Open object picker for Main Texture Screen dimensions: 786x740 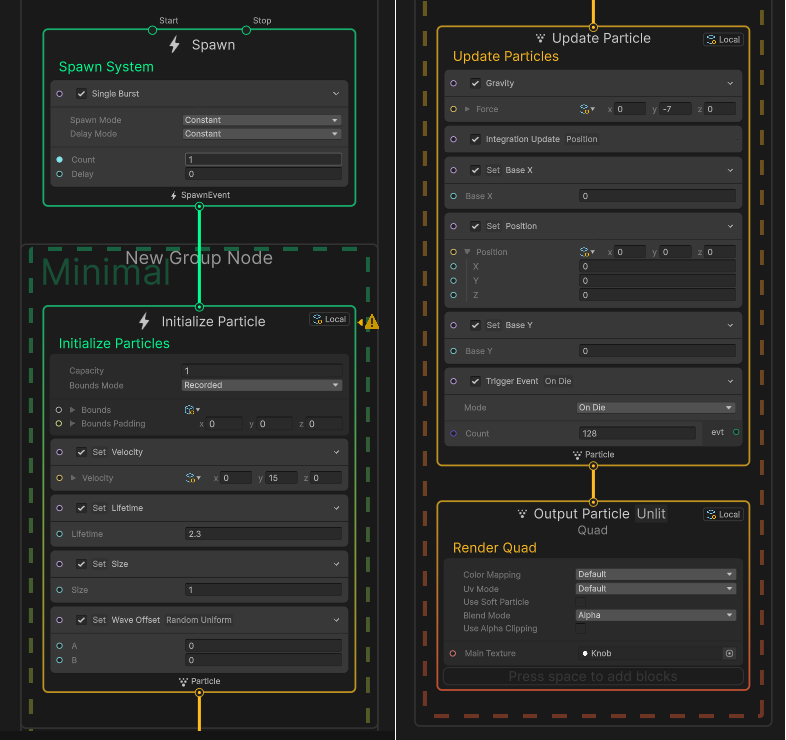tap(729, 653)
